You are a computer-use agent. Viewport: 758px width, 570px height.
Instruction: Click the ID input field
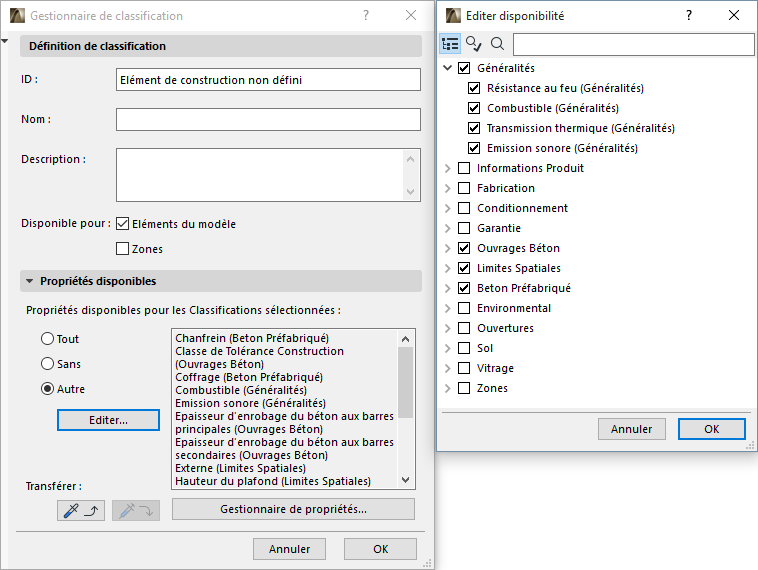pos(268,80)
